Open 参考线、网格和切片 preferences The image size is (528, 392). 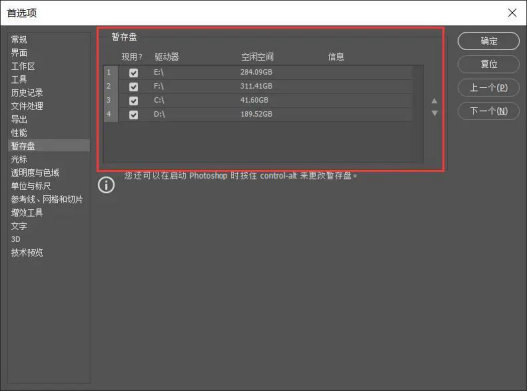(x=47, y=199)
